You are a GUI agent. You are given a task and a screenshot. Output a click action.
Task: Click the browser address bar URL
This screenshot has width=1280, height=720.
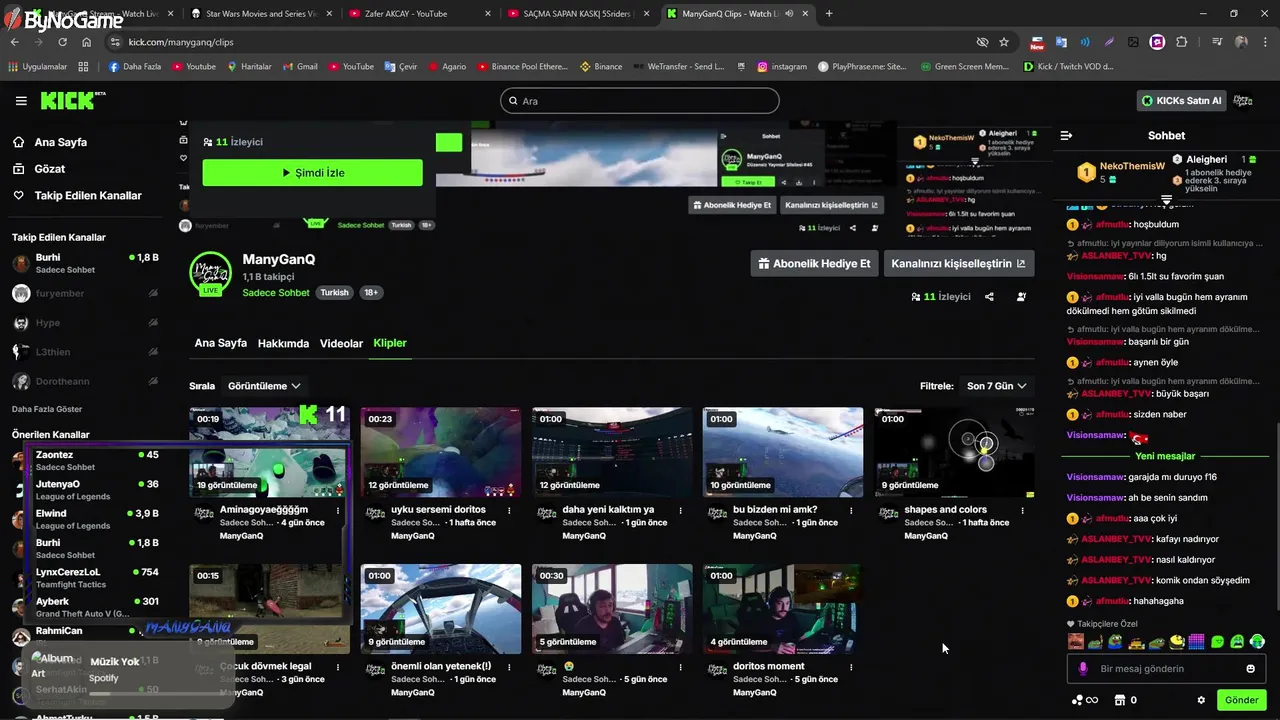coord(181,42)
